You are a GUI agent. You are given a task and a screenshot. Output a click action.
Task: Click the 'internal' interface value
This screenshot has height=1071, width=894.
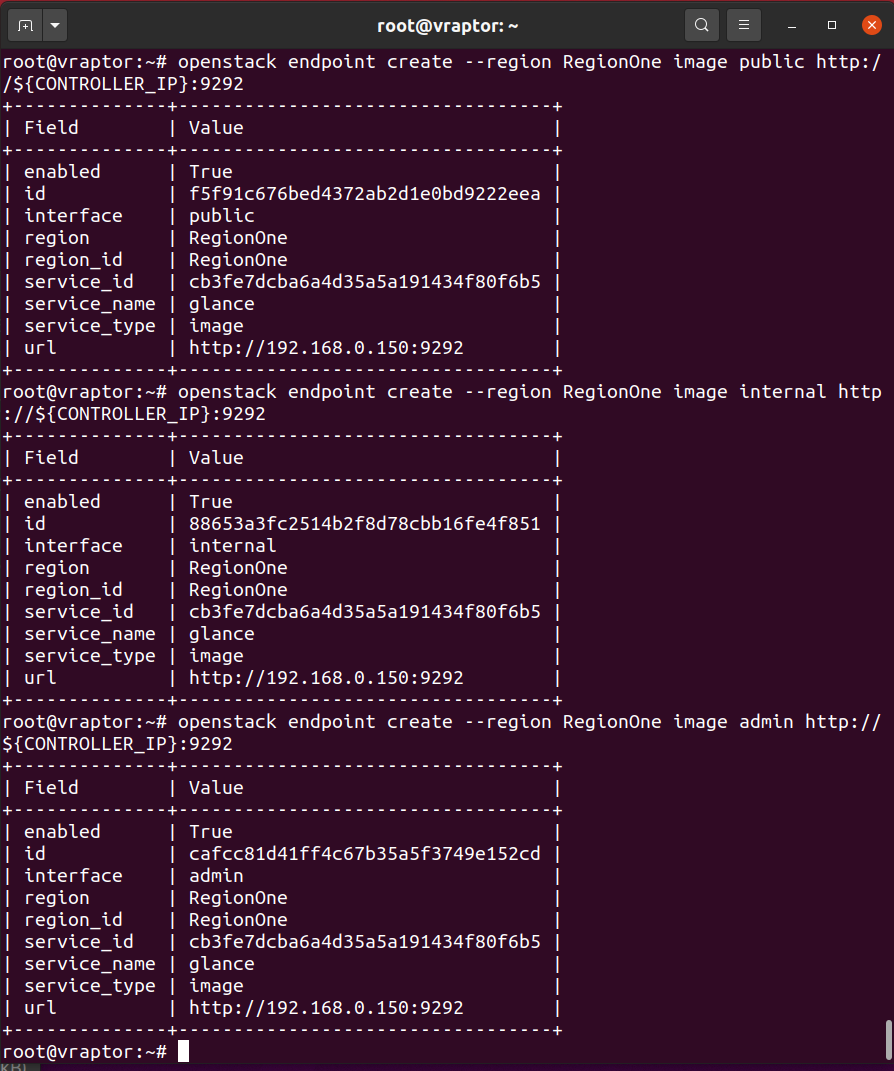(x=232, y=546)
